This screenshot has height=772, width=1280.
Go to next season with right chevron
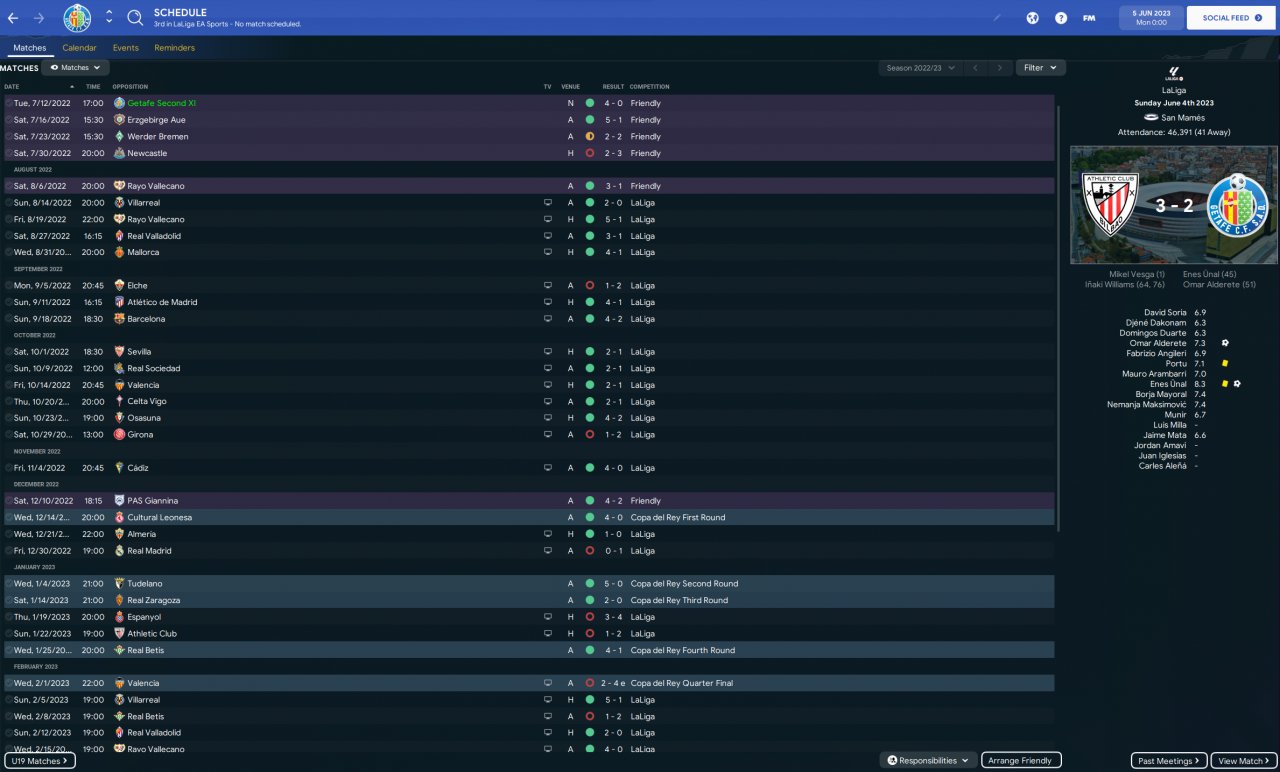click(1000, 68)
